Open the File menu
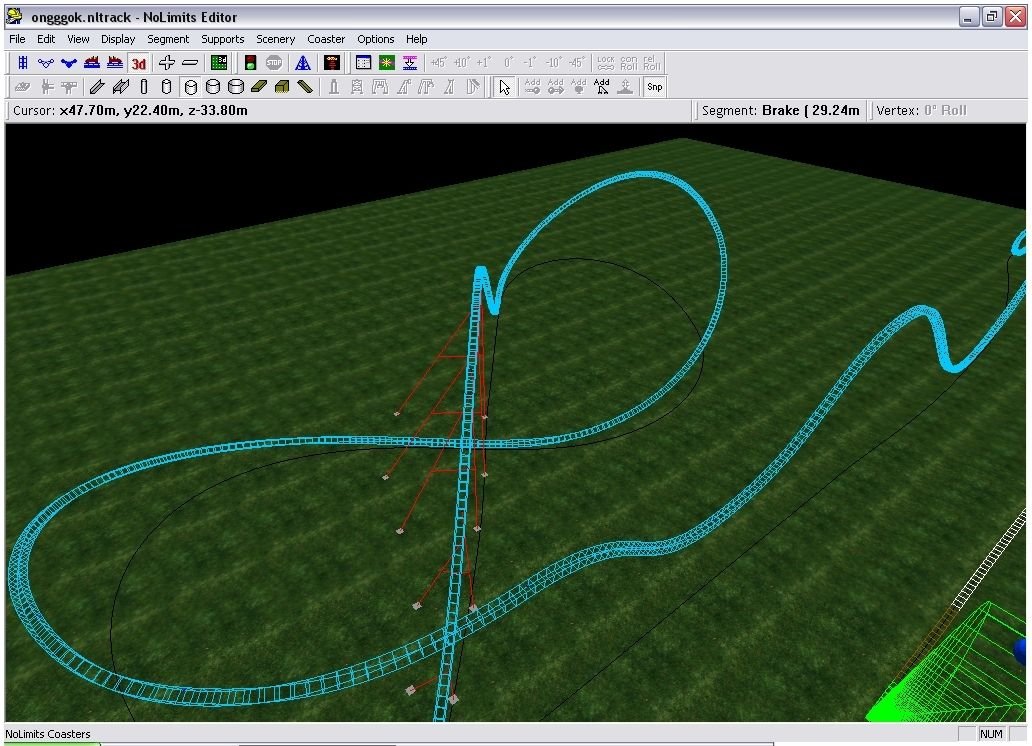This screenshot has width=1032, height=746. coord(17,40)
